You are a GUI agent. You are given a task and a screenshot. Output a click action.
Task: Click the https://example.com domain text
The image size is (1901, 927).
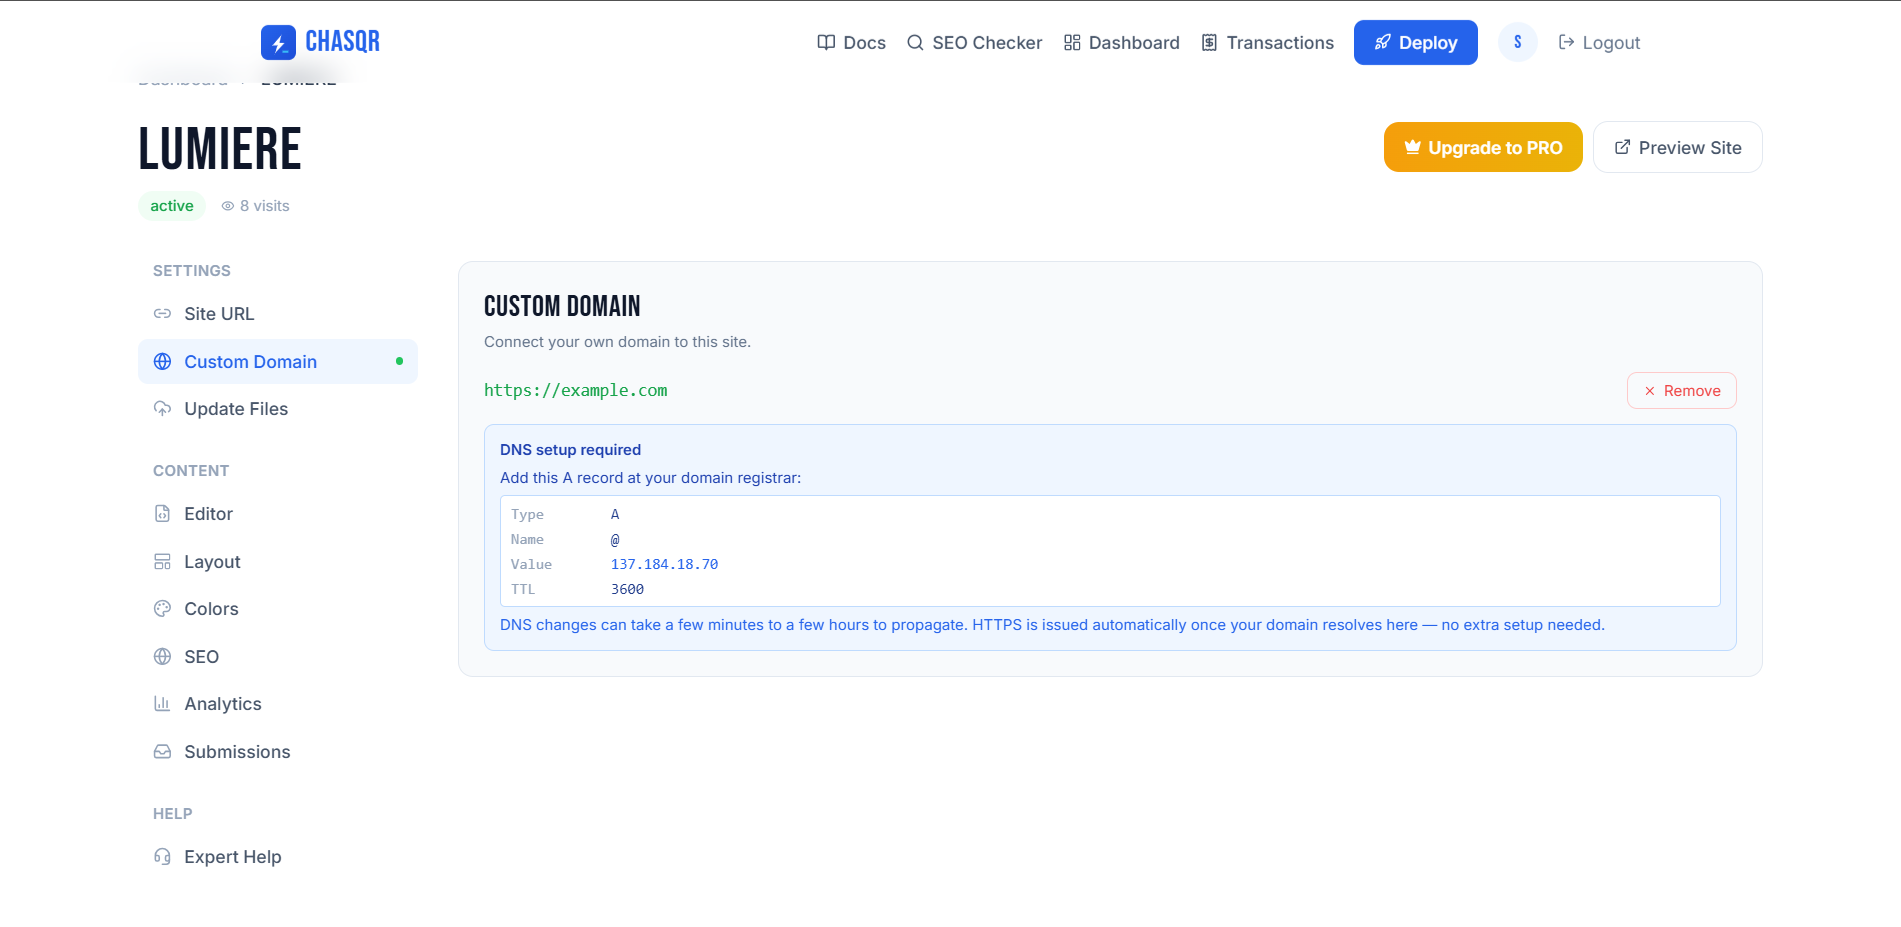tap(575, 390)
